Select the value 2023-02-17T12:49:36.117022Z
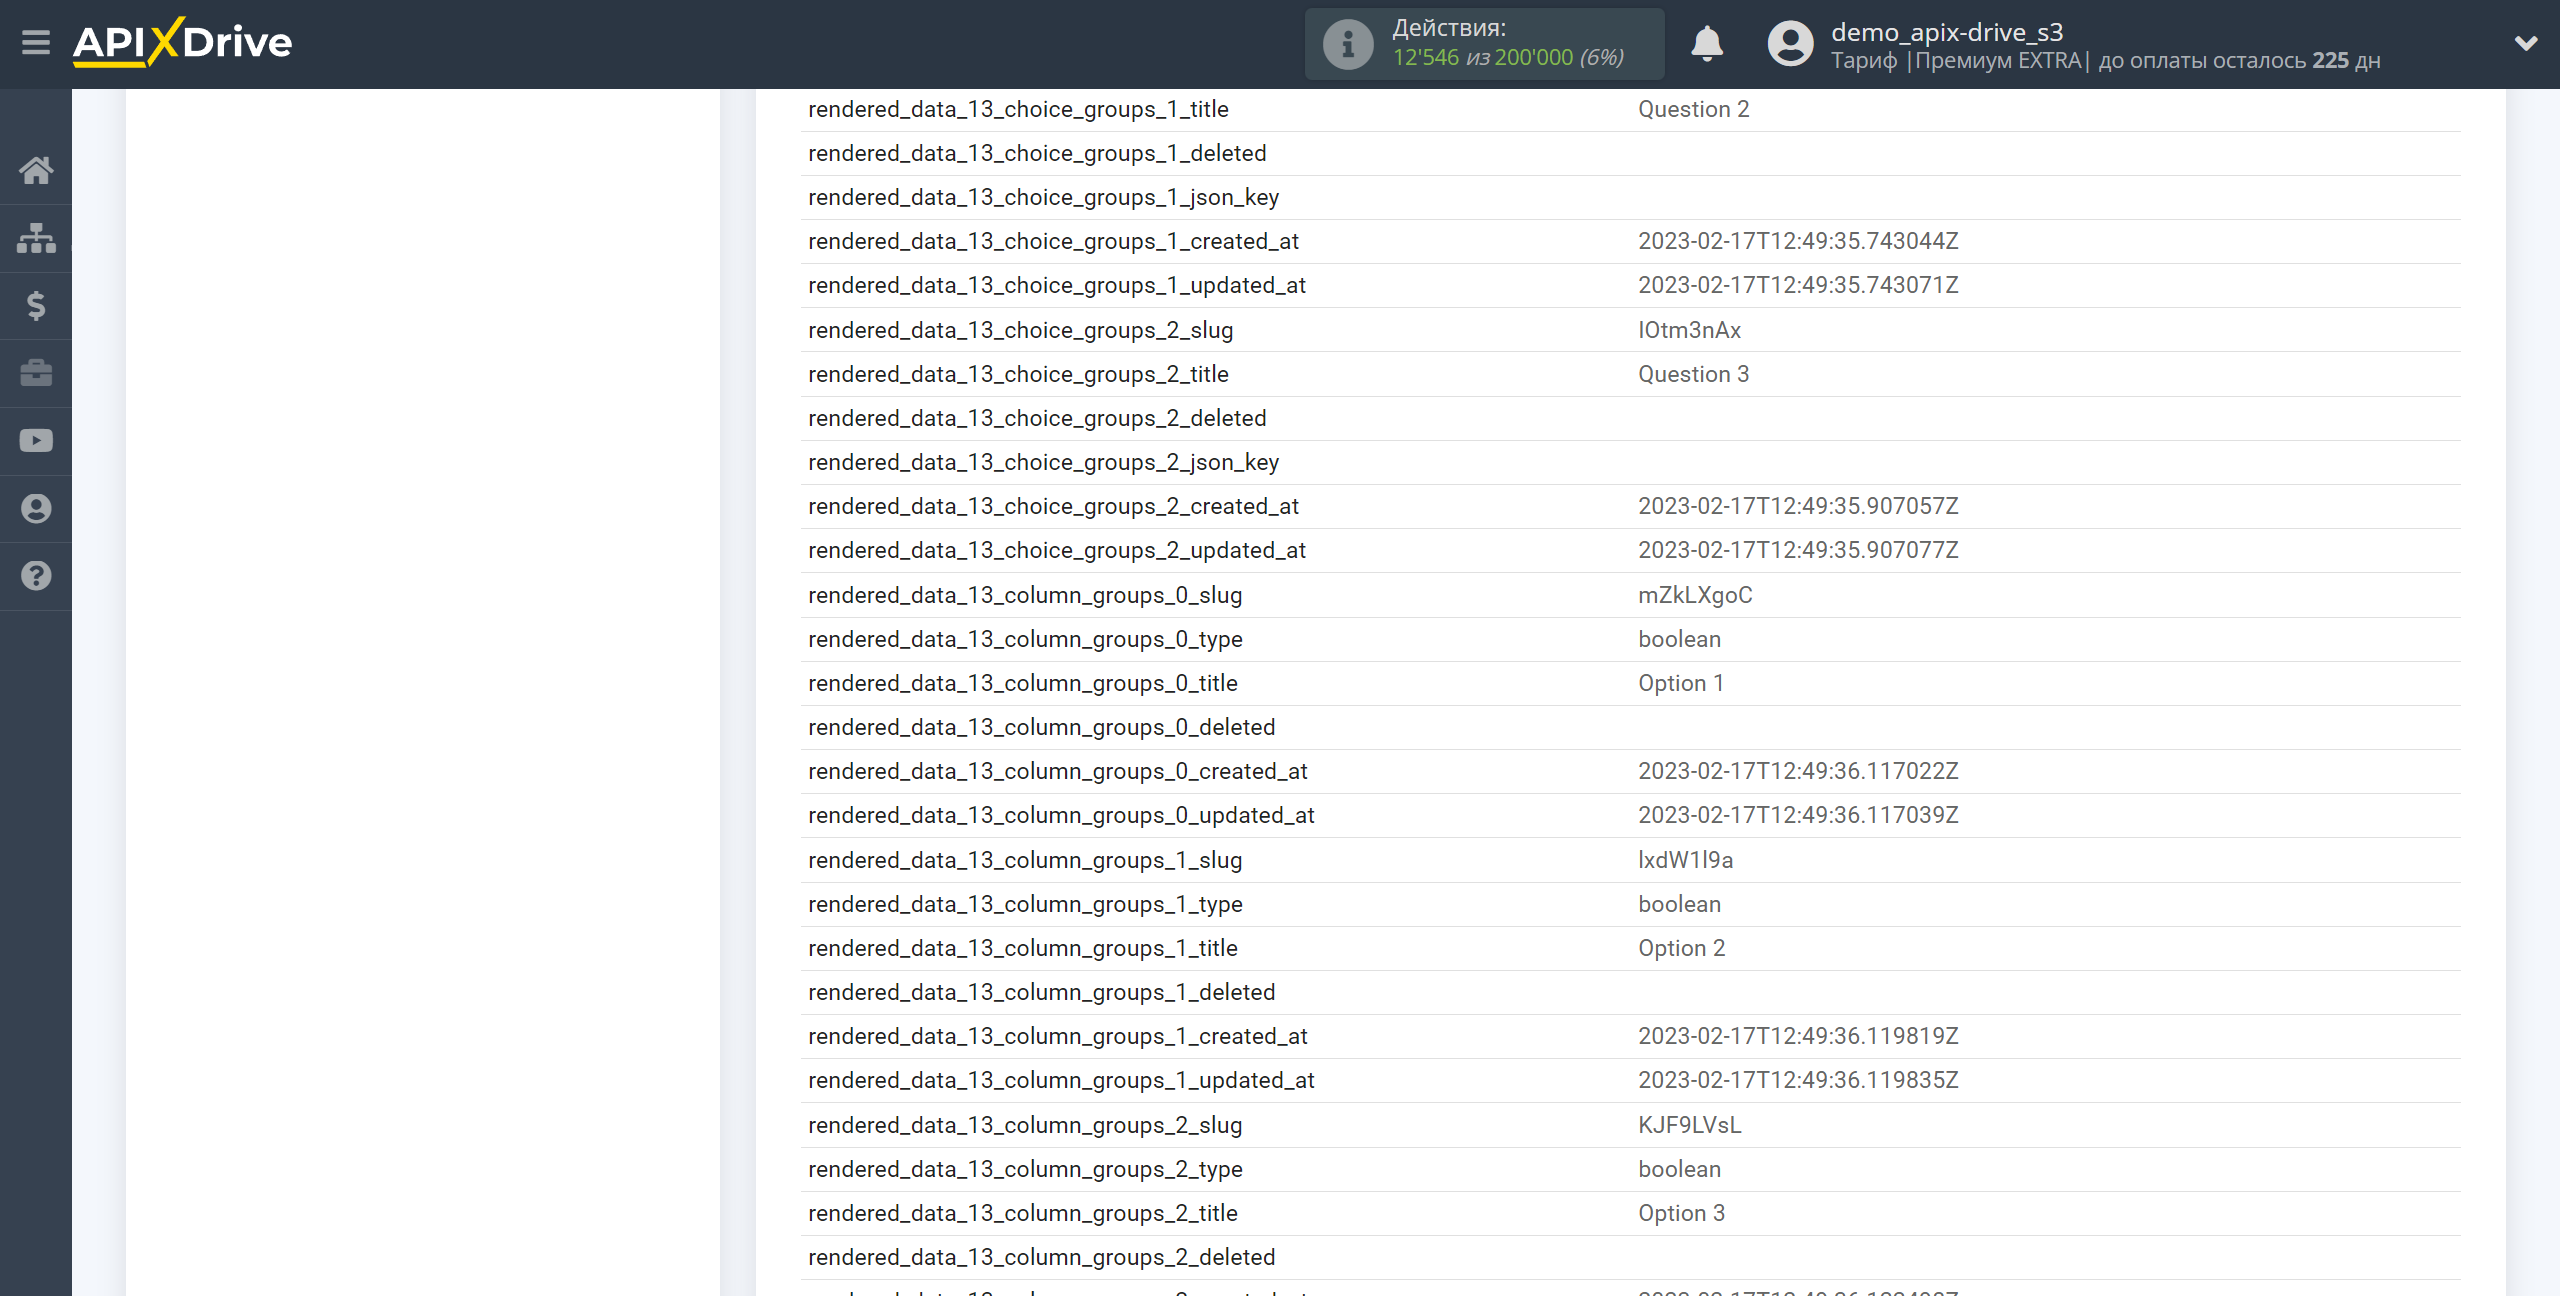 [1798, 771]
